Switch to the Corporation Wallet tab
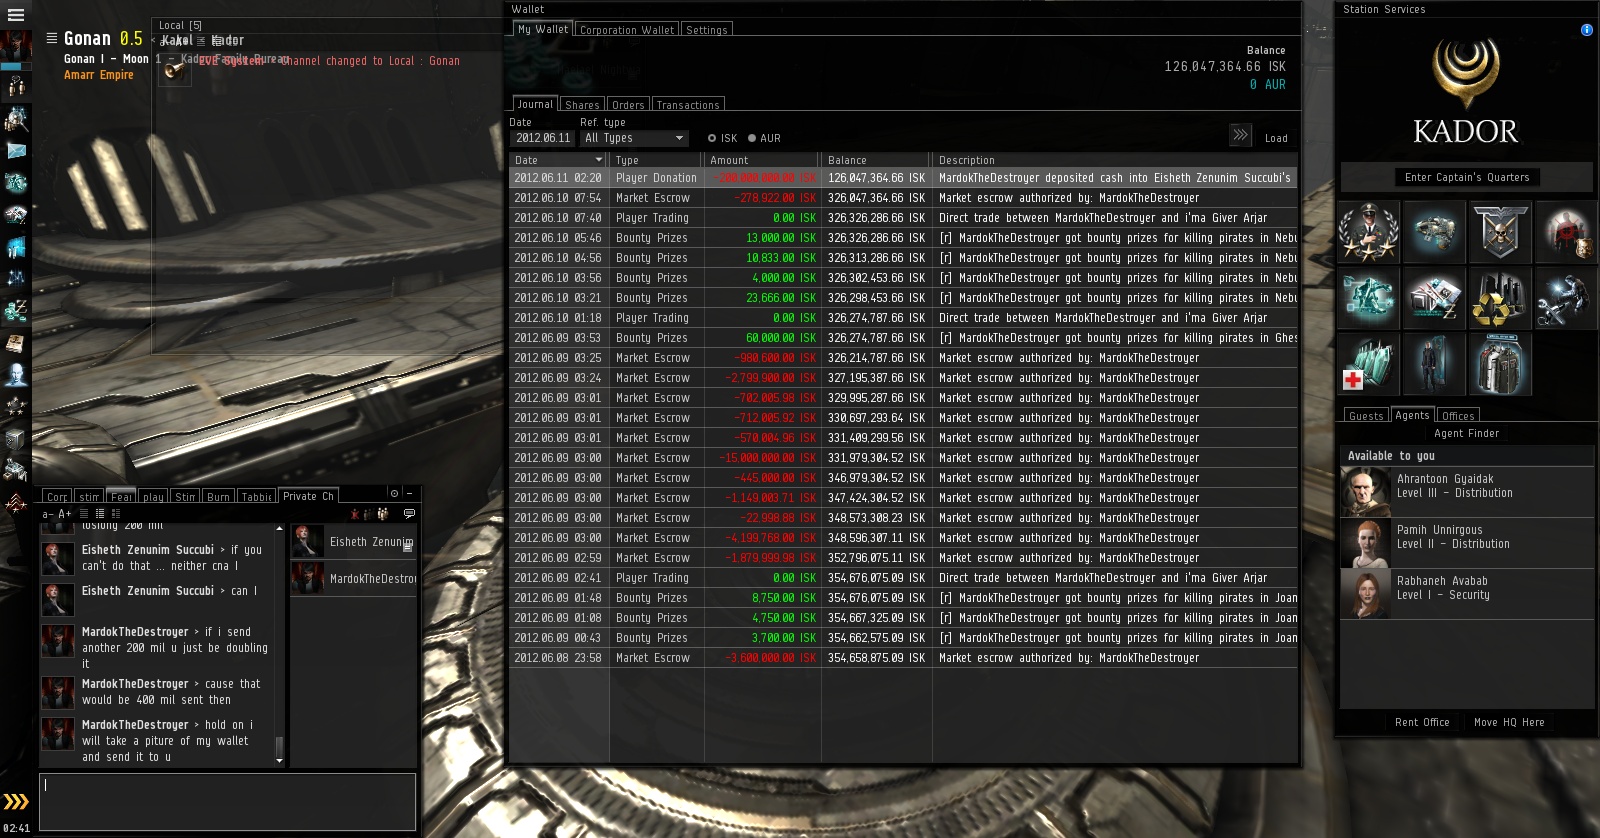This screenshot has width=1600, height=838. [x=627, y=30]
